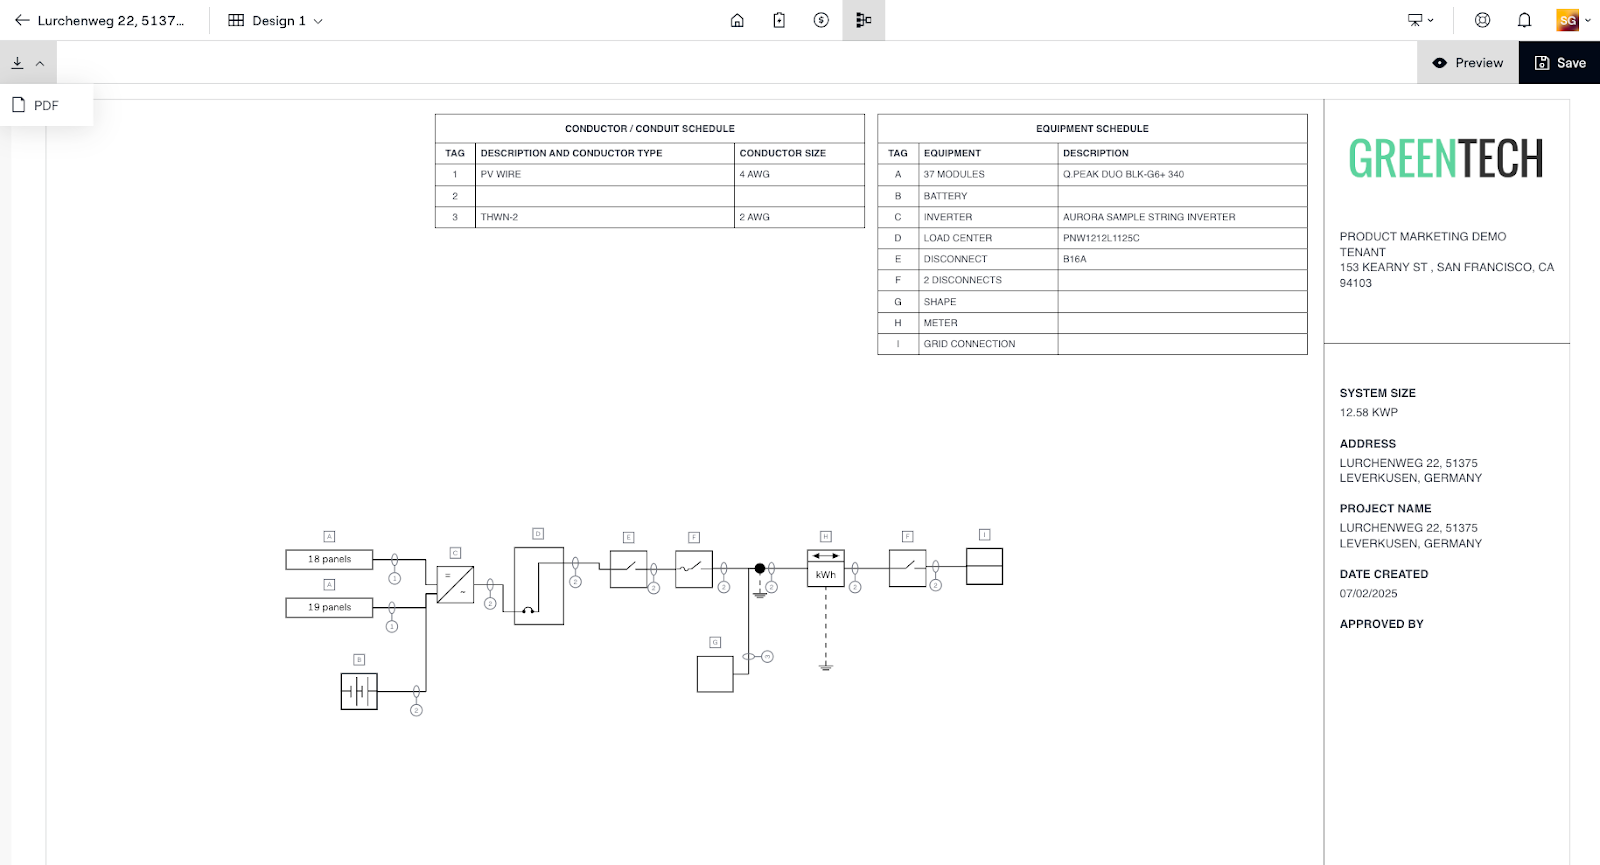The image size is (1600, 865).
Task: Open the SG user account menu
Action: point(1573,20)
